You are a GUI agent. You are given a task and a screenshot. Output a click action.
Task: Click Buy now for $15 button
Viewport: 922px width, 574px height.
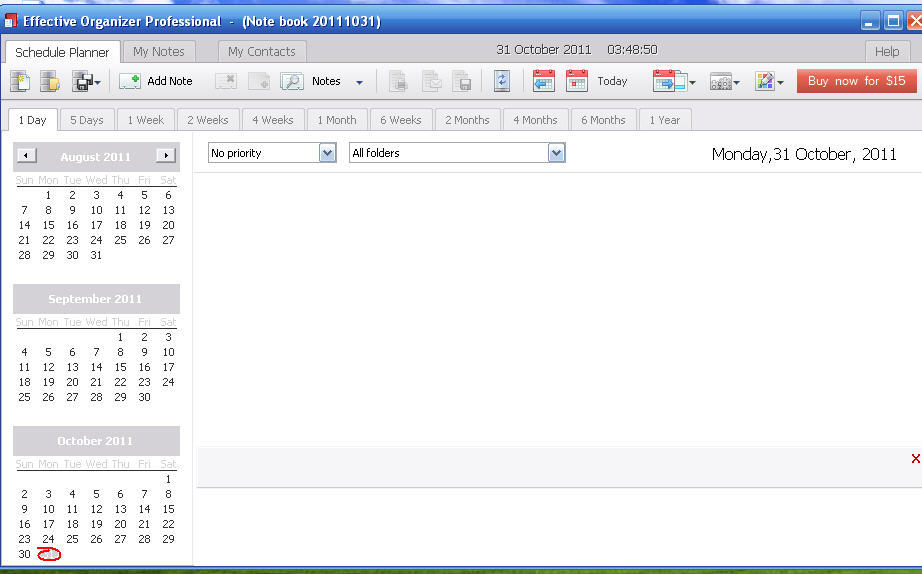pyautogui.click(x=857, y=81)
